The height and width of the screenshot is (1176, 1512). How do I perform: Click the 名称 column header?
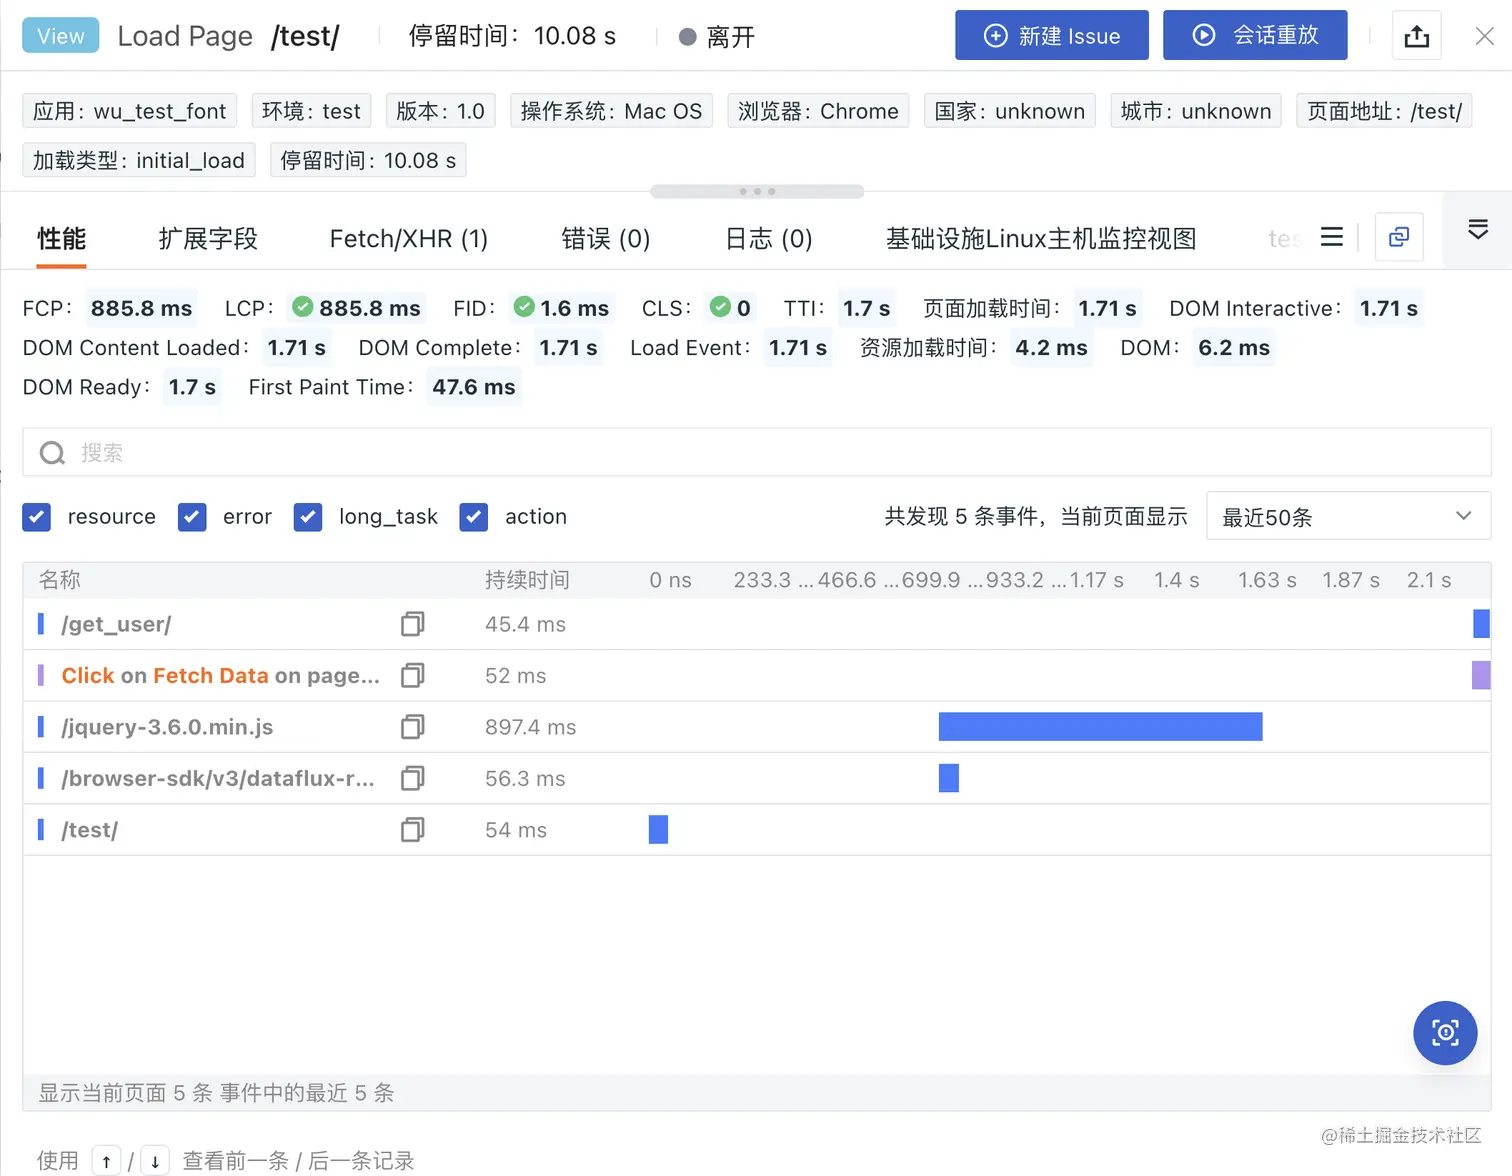[x=60, y=580]
